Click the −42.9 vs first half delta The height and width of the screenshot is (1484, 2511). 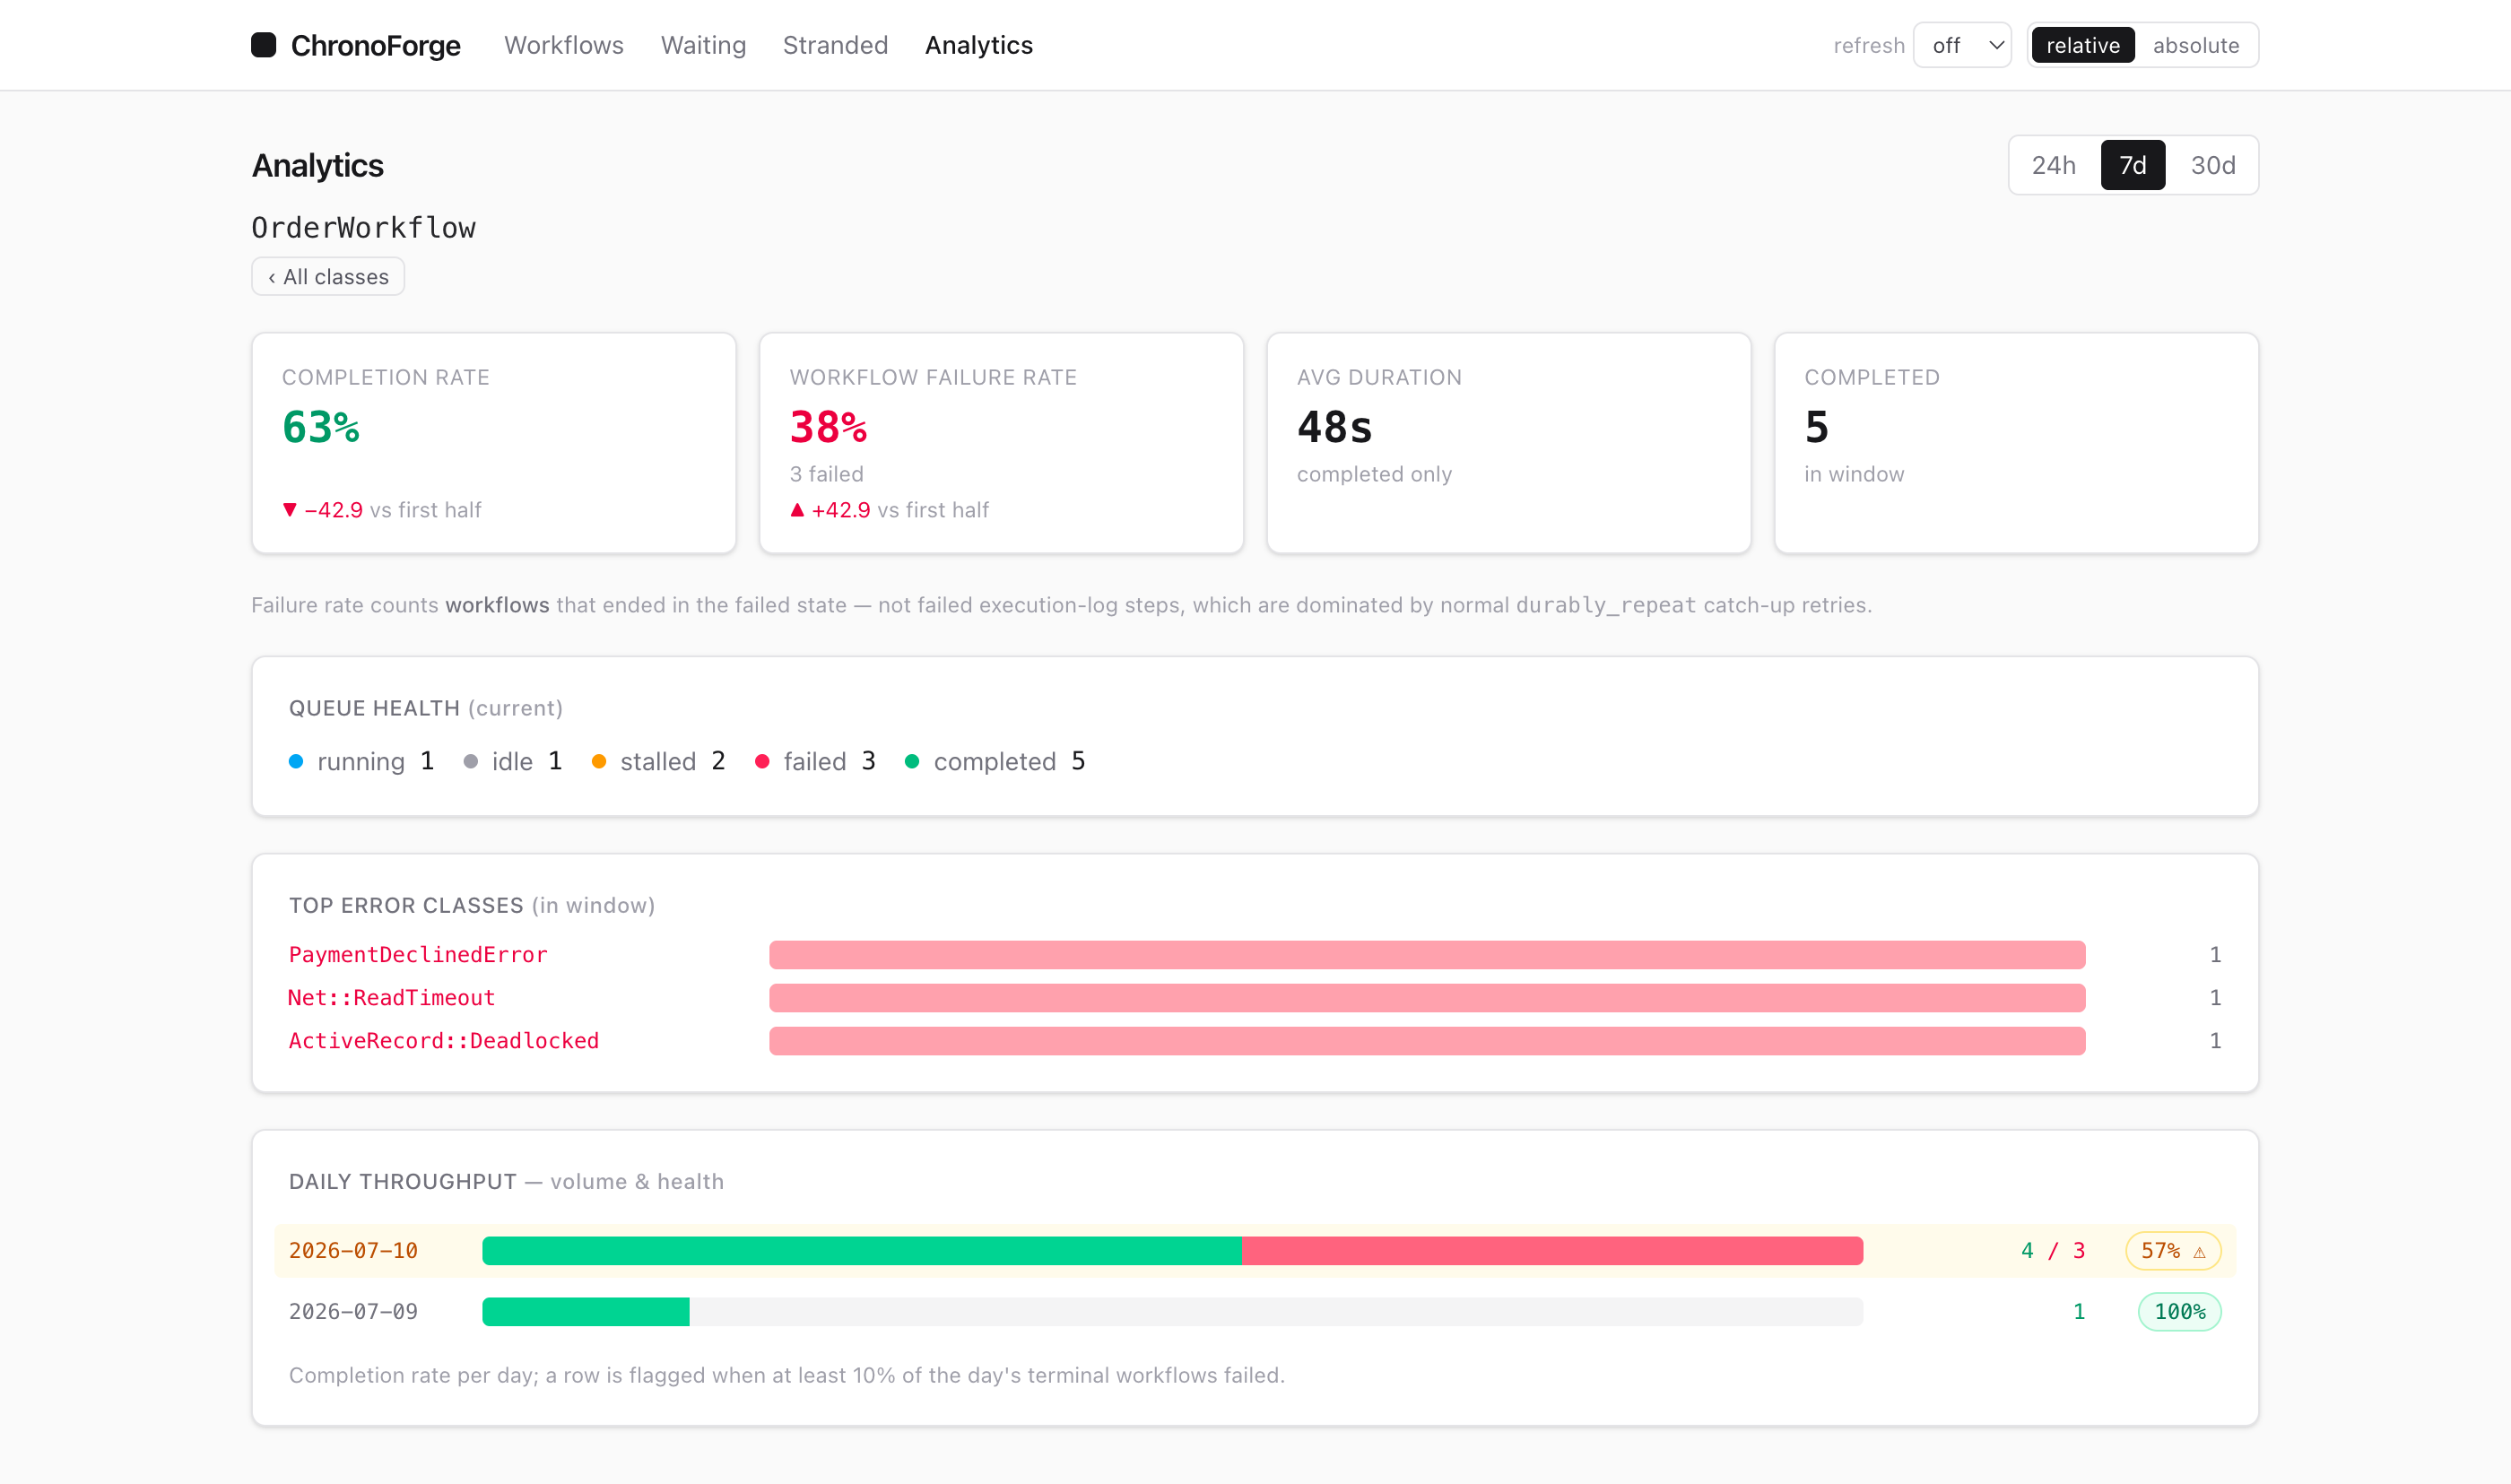381,510
